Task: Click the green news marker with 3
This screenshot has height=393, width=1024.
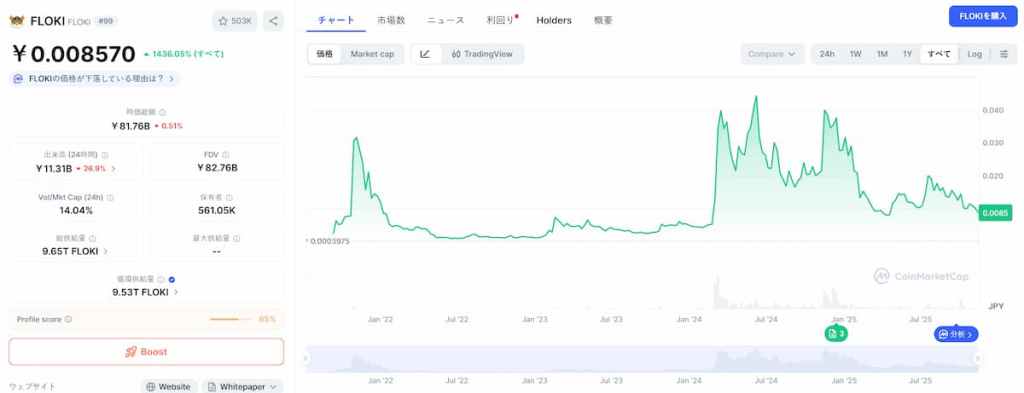Action: (836, 334)
